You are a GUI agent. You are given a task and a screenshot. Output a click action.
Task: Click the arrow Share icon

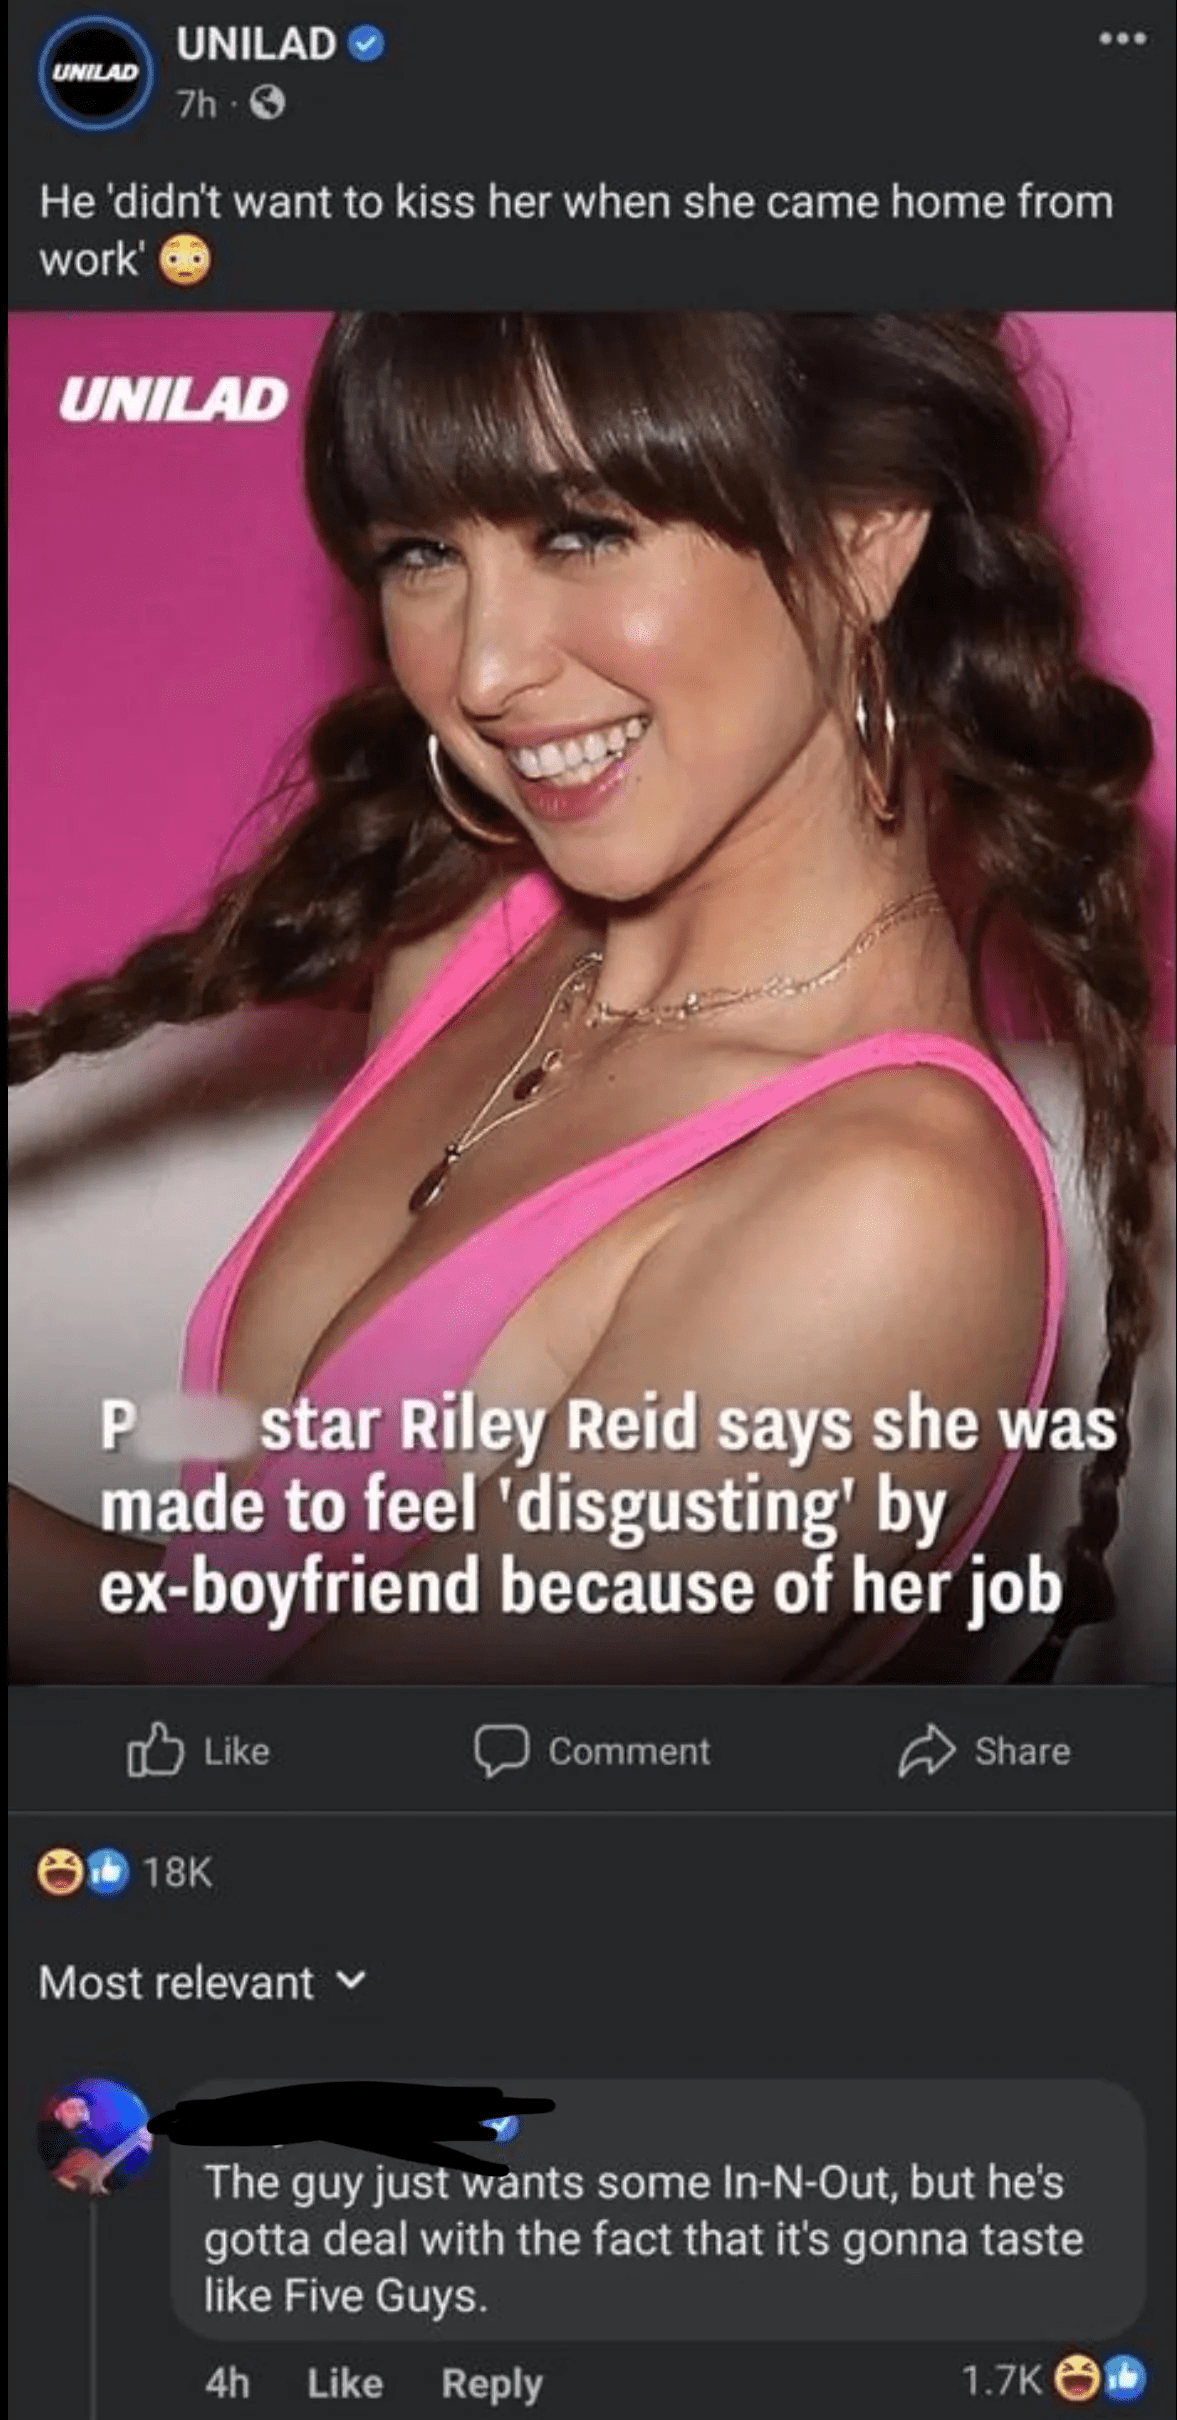pos(926,1751)
